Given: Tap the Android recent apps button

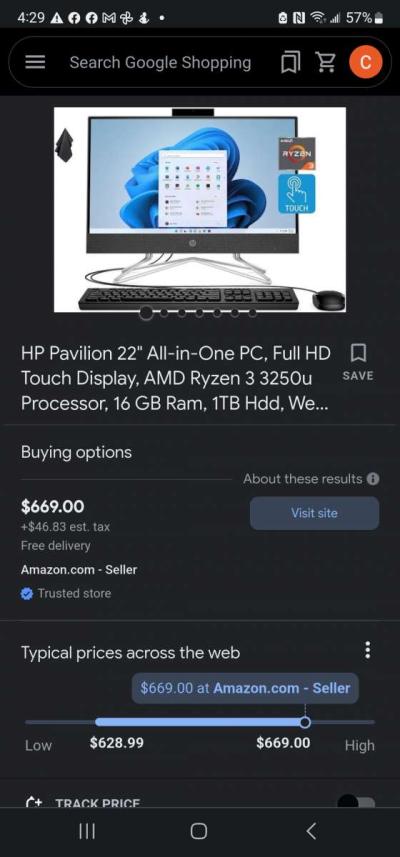Looking at the screenshot, I should click(x=87, y=831).
